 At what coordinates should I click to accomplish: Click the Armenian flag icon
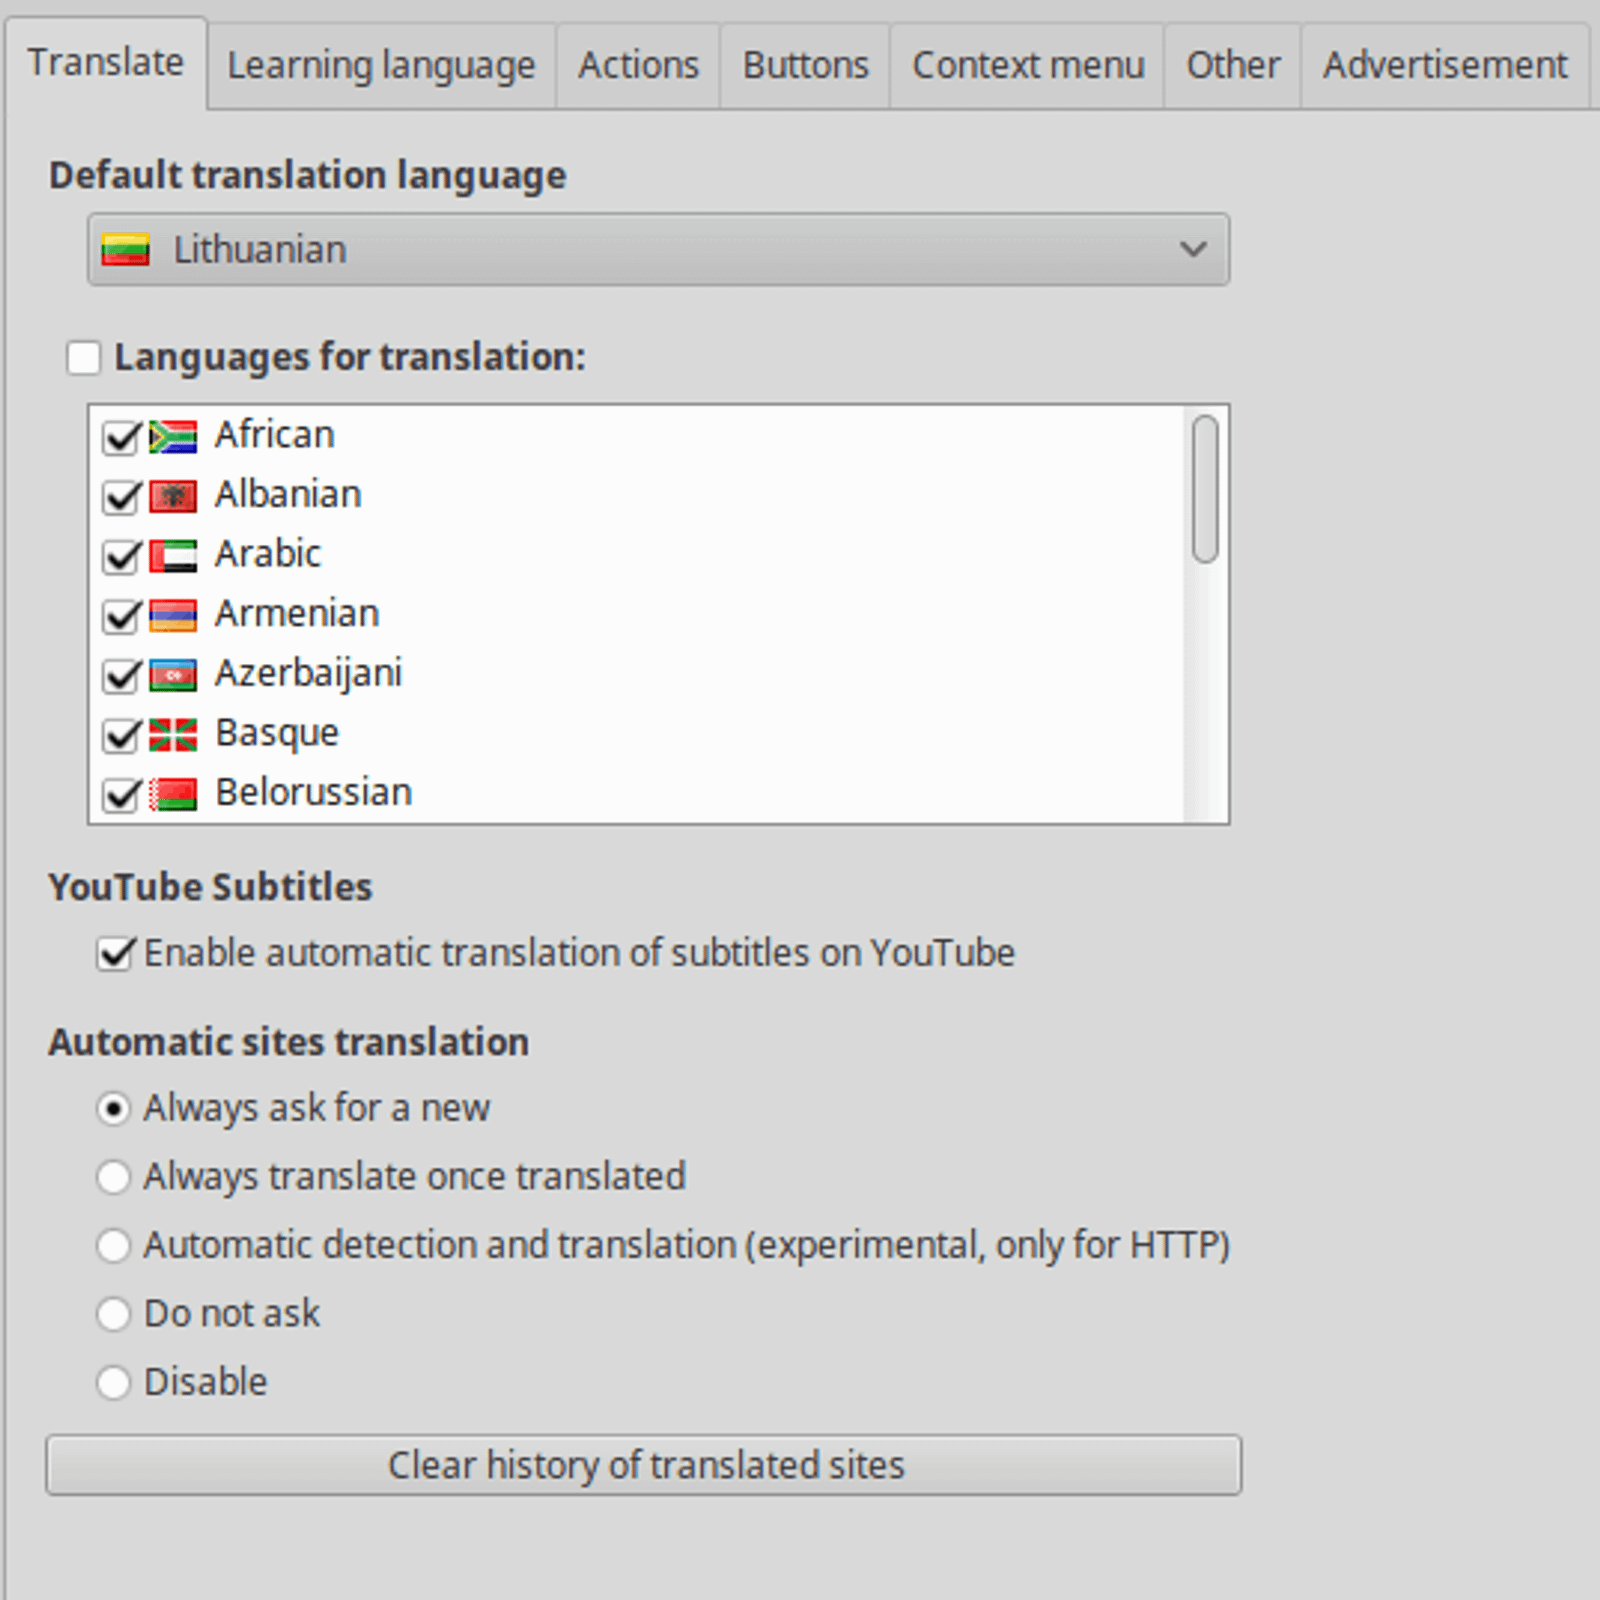coord(173,615)
